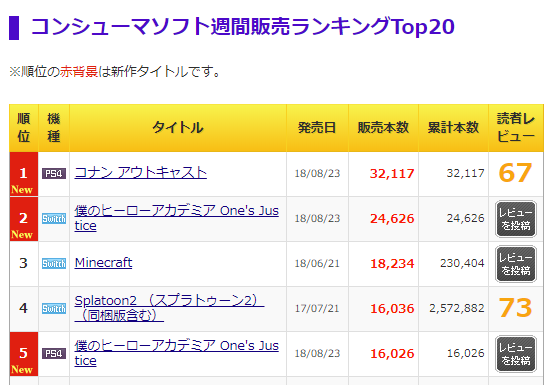Open the コナン アウトキャスト title link

tap(140, 172)
